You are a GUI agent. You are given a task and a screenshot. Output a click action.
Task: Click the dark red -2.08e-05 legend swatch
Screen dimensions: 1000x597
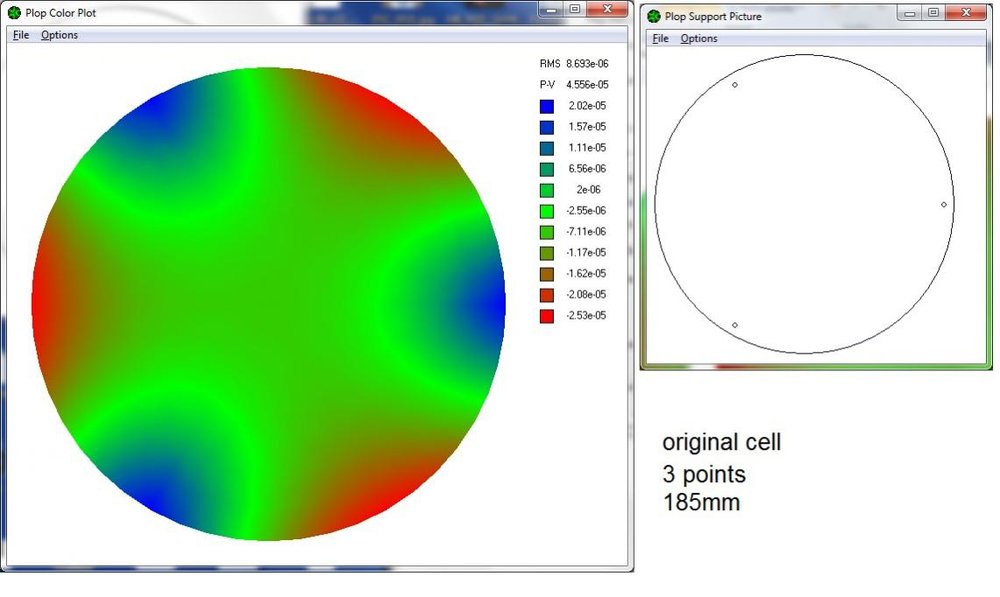[x=545, y=295]
